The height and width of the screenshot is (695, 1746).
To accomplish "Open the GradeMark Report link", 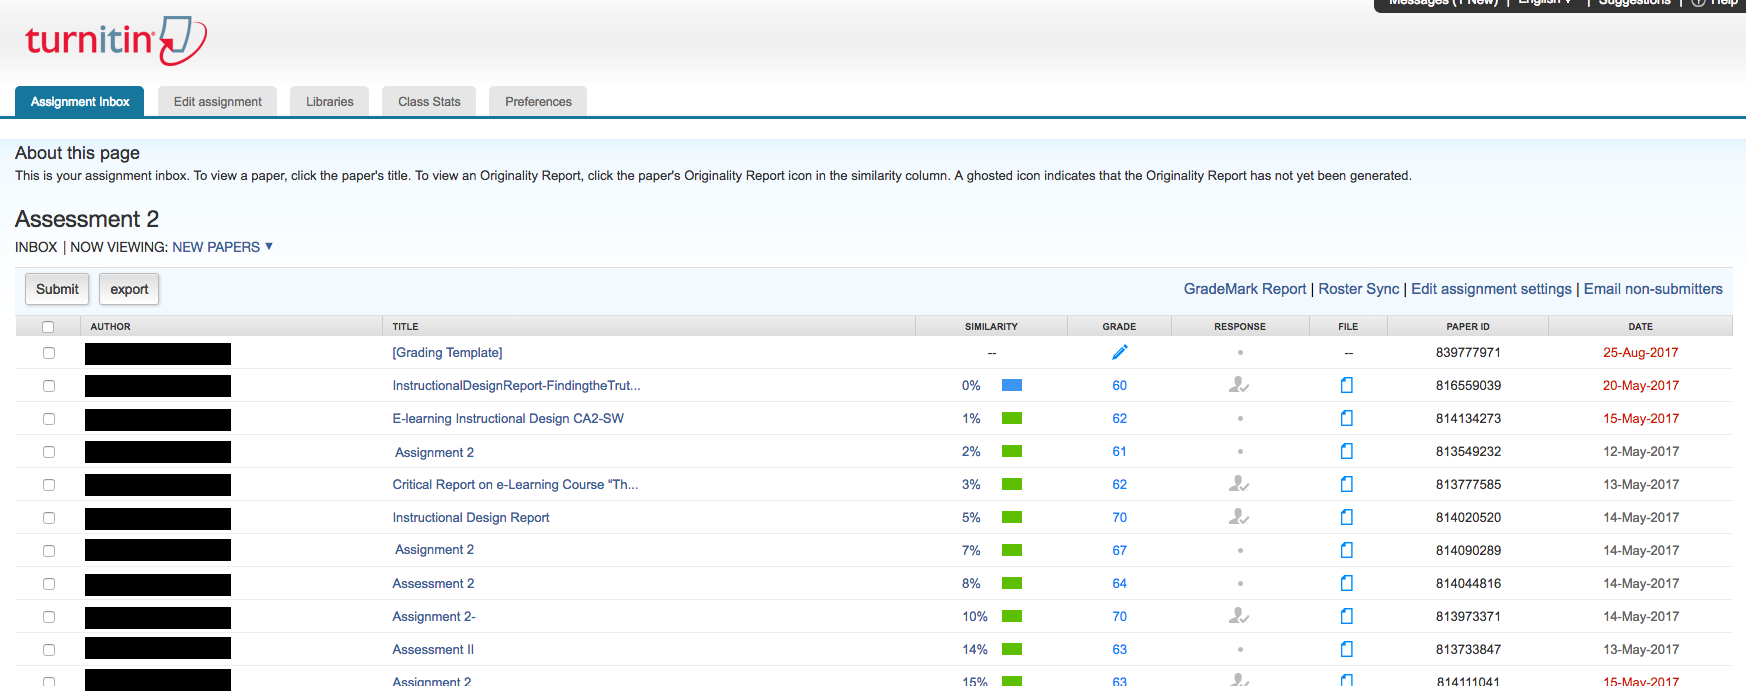I will click(1245, 289).
